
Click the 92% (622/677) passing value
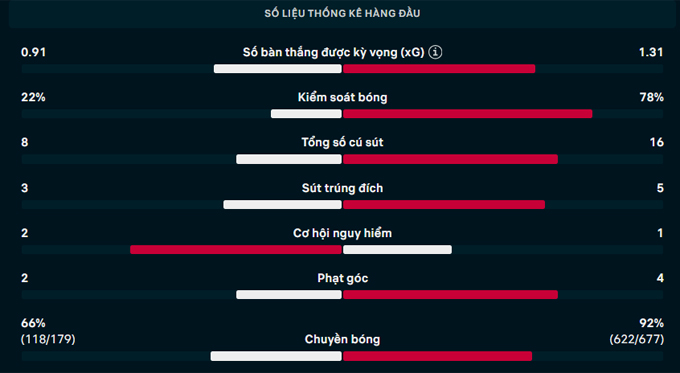(x=636, y=331)
